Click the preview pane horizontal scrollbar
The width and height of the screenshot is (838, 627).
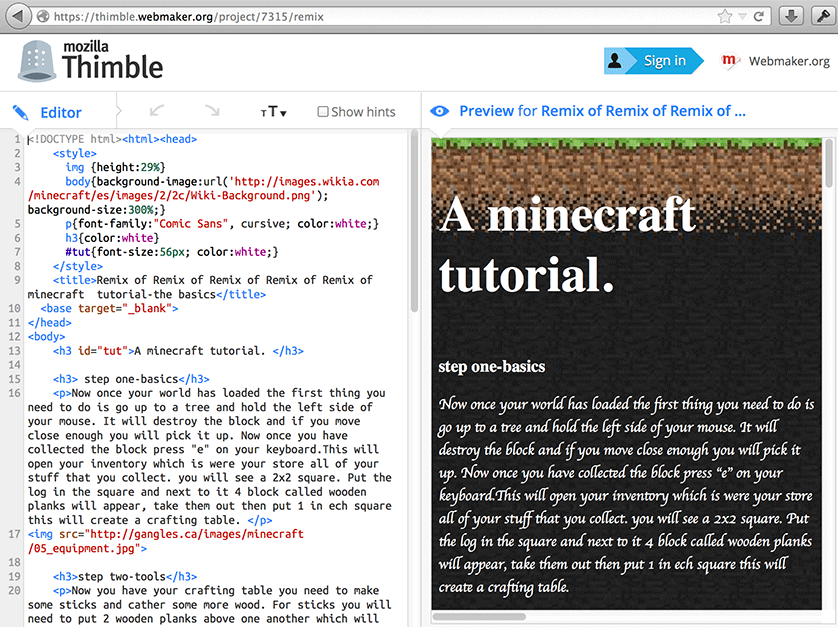479,616
